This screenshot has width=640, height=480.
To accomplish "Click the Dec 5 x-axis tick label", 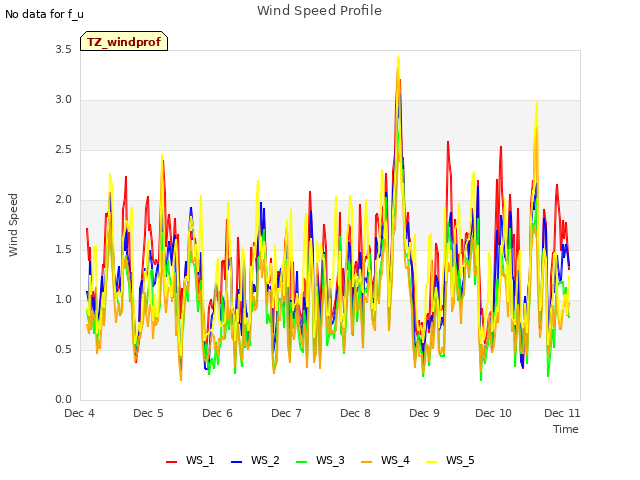I will 148,413.
